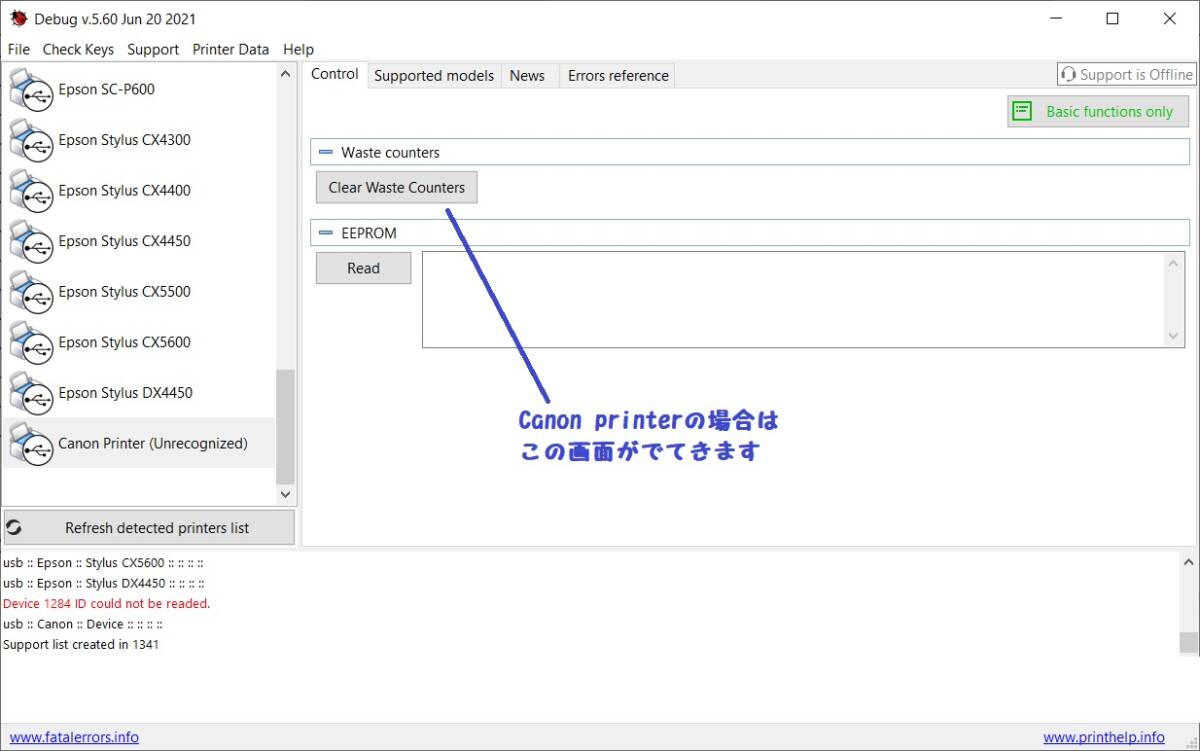Select the Canon Printer (Unrecognized) icon

pyautogui.click(x=30, y=444)
